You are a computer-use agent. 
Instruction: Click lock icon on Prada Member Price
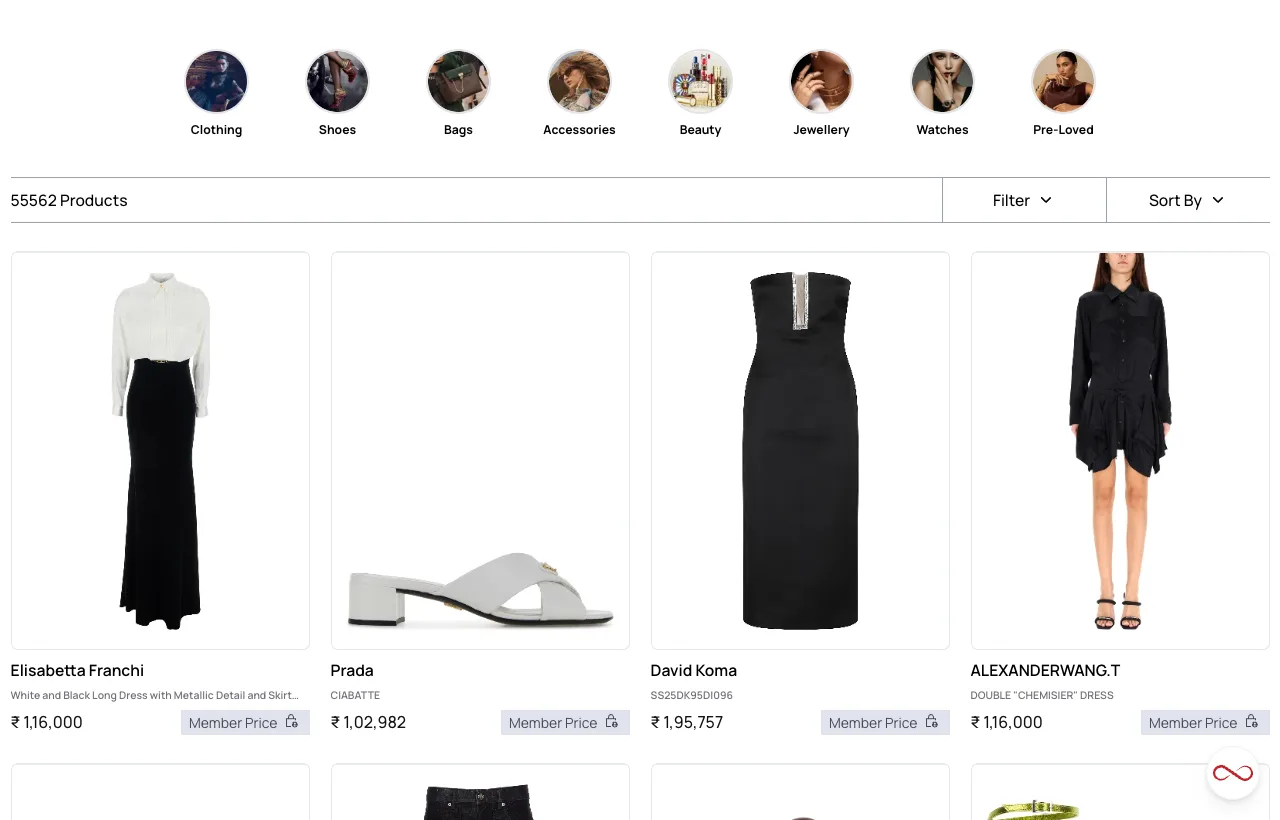point(612,722)
